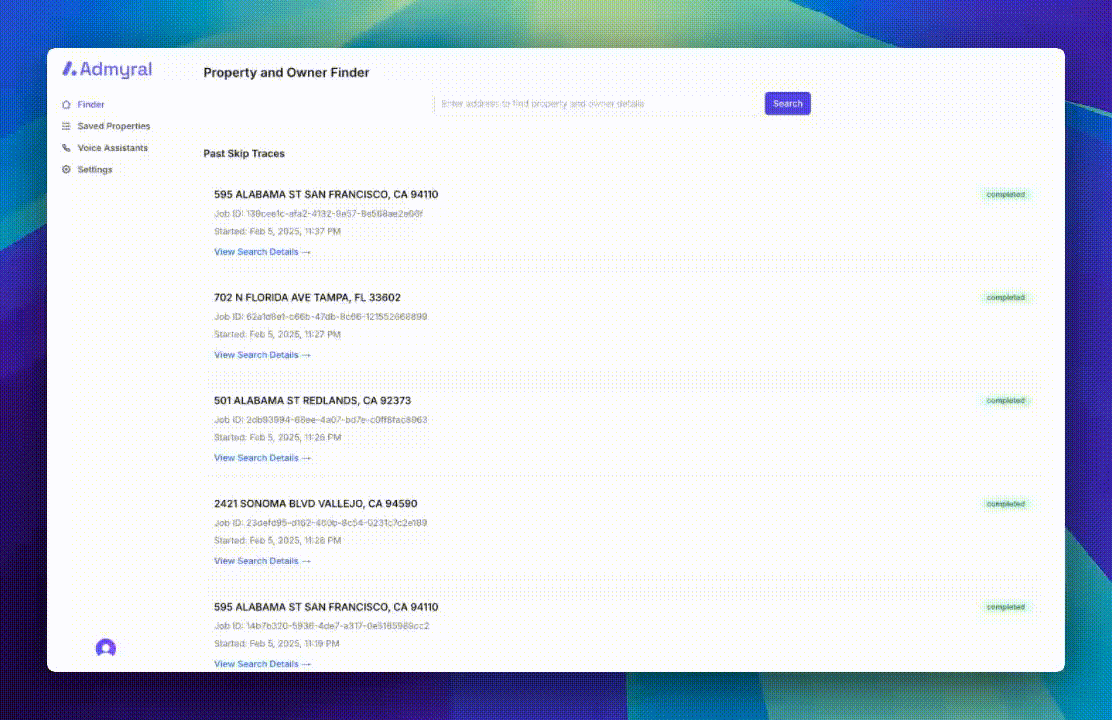Go to Saved Properties
The image size is (1112, 720).
113,126
